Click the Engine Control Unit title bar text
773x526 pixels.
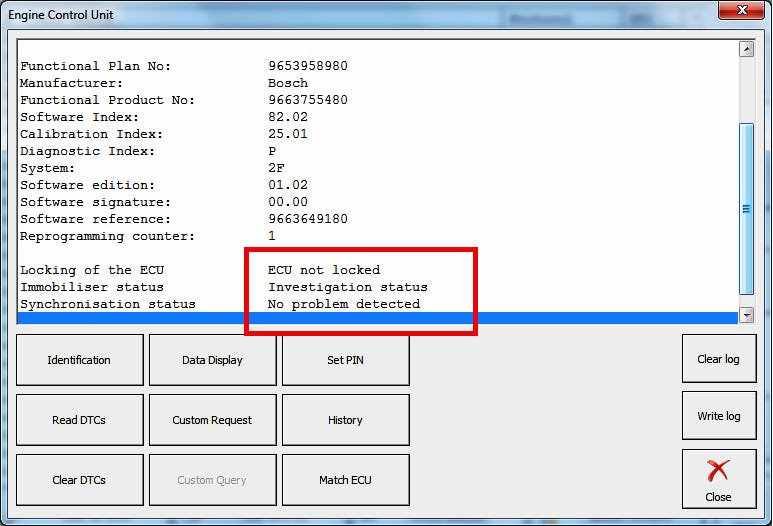click(61, 15)
